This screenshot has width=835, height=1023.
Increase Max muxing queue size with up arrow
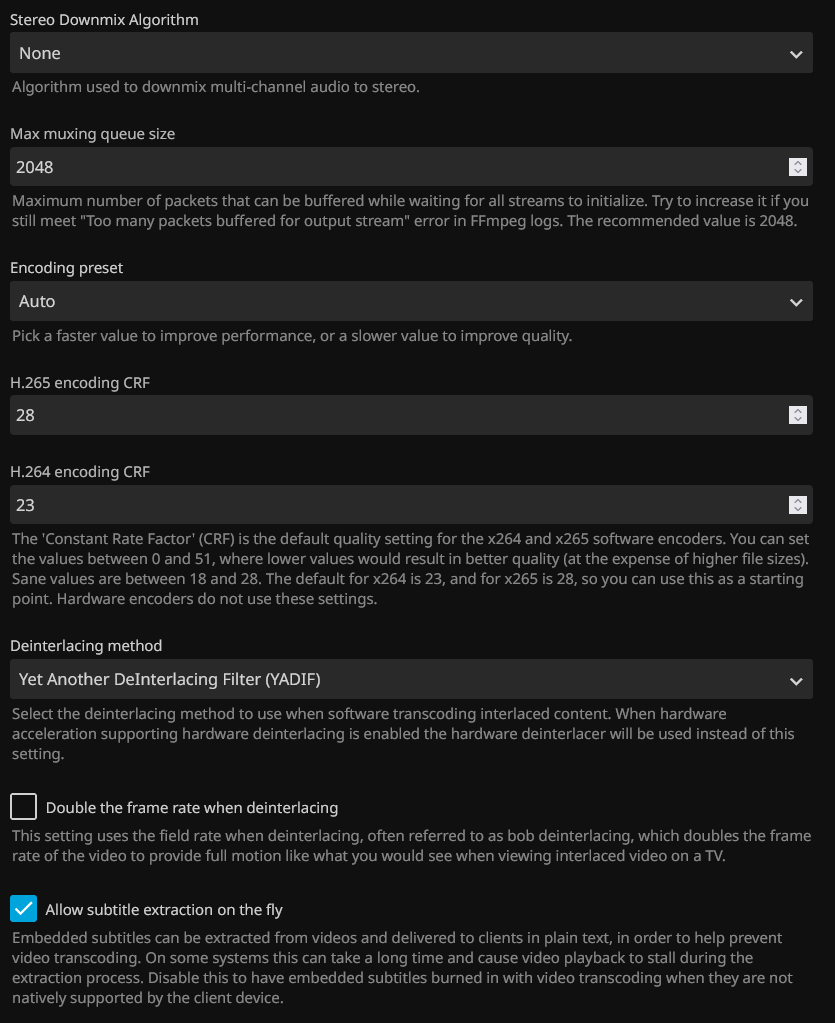pos(797,163)
